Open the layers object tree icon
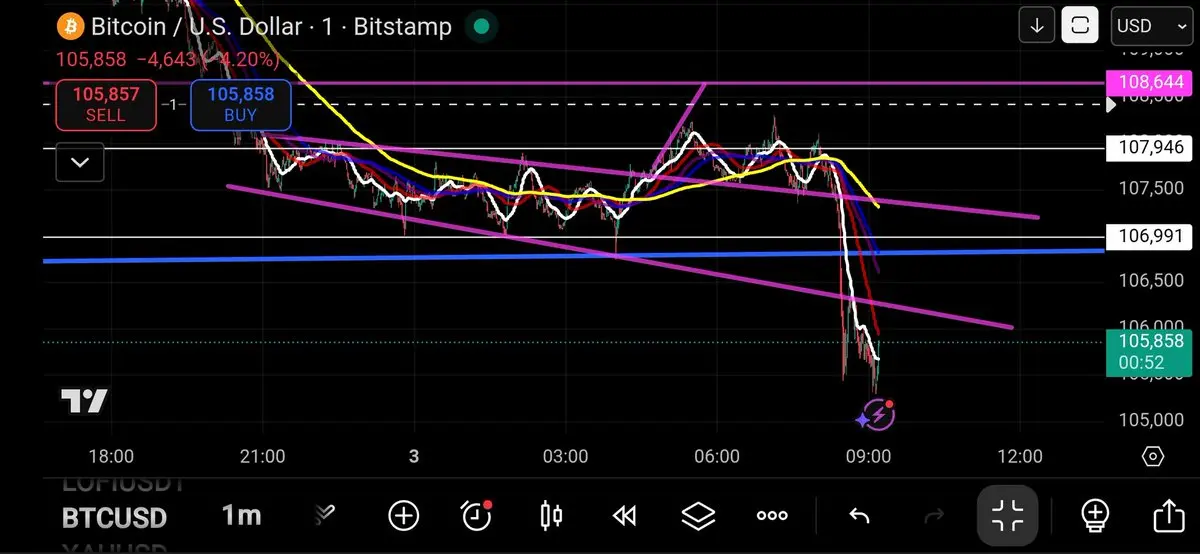This screenshot has width=1200, height=554. coord(698,516)
